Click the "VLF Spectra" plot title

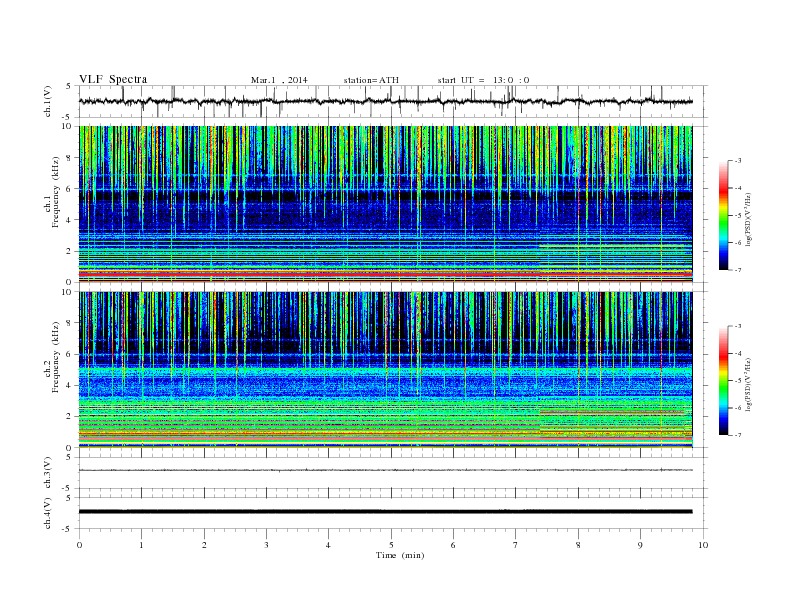[x=113, y=79]
